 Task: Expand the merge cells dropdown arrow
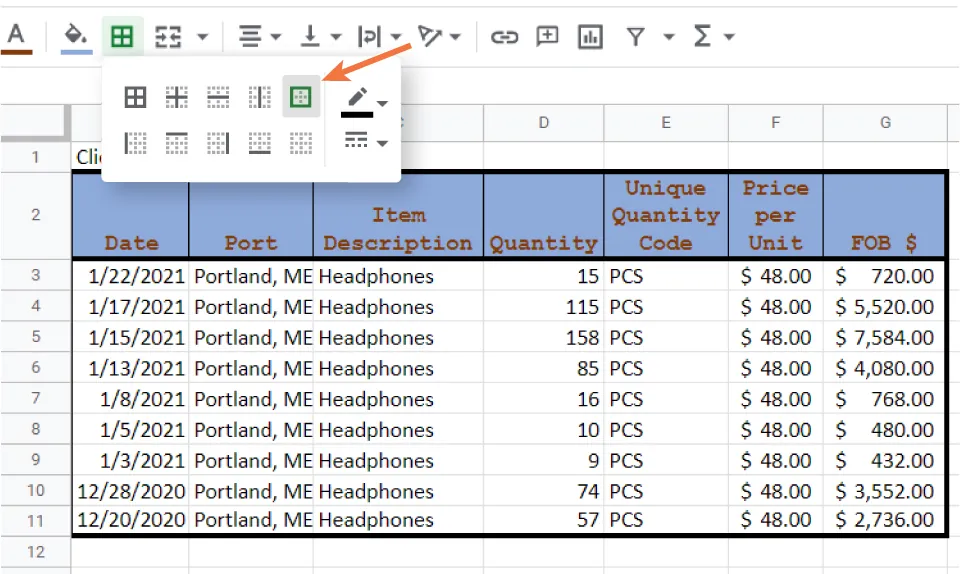202,37
